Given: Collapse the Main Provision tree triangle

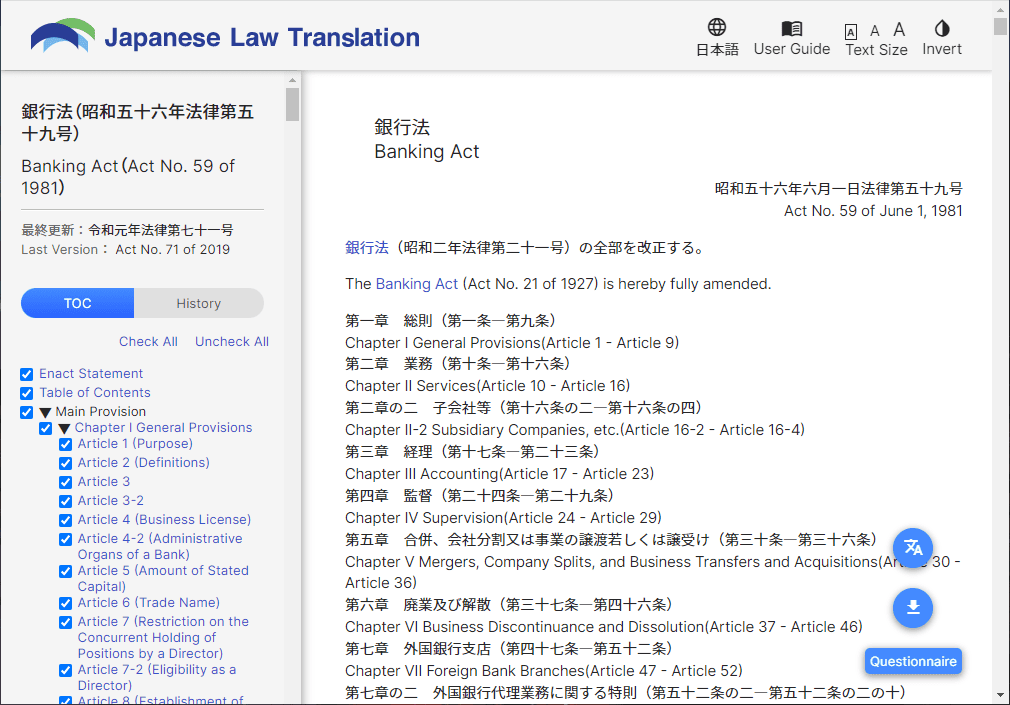Looking at the screenshot, I should pyautogui.click(x=45, y=412).
